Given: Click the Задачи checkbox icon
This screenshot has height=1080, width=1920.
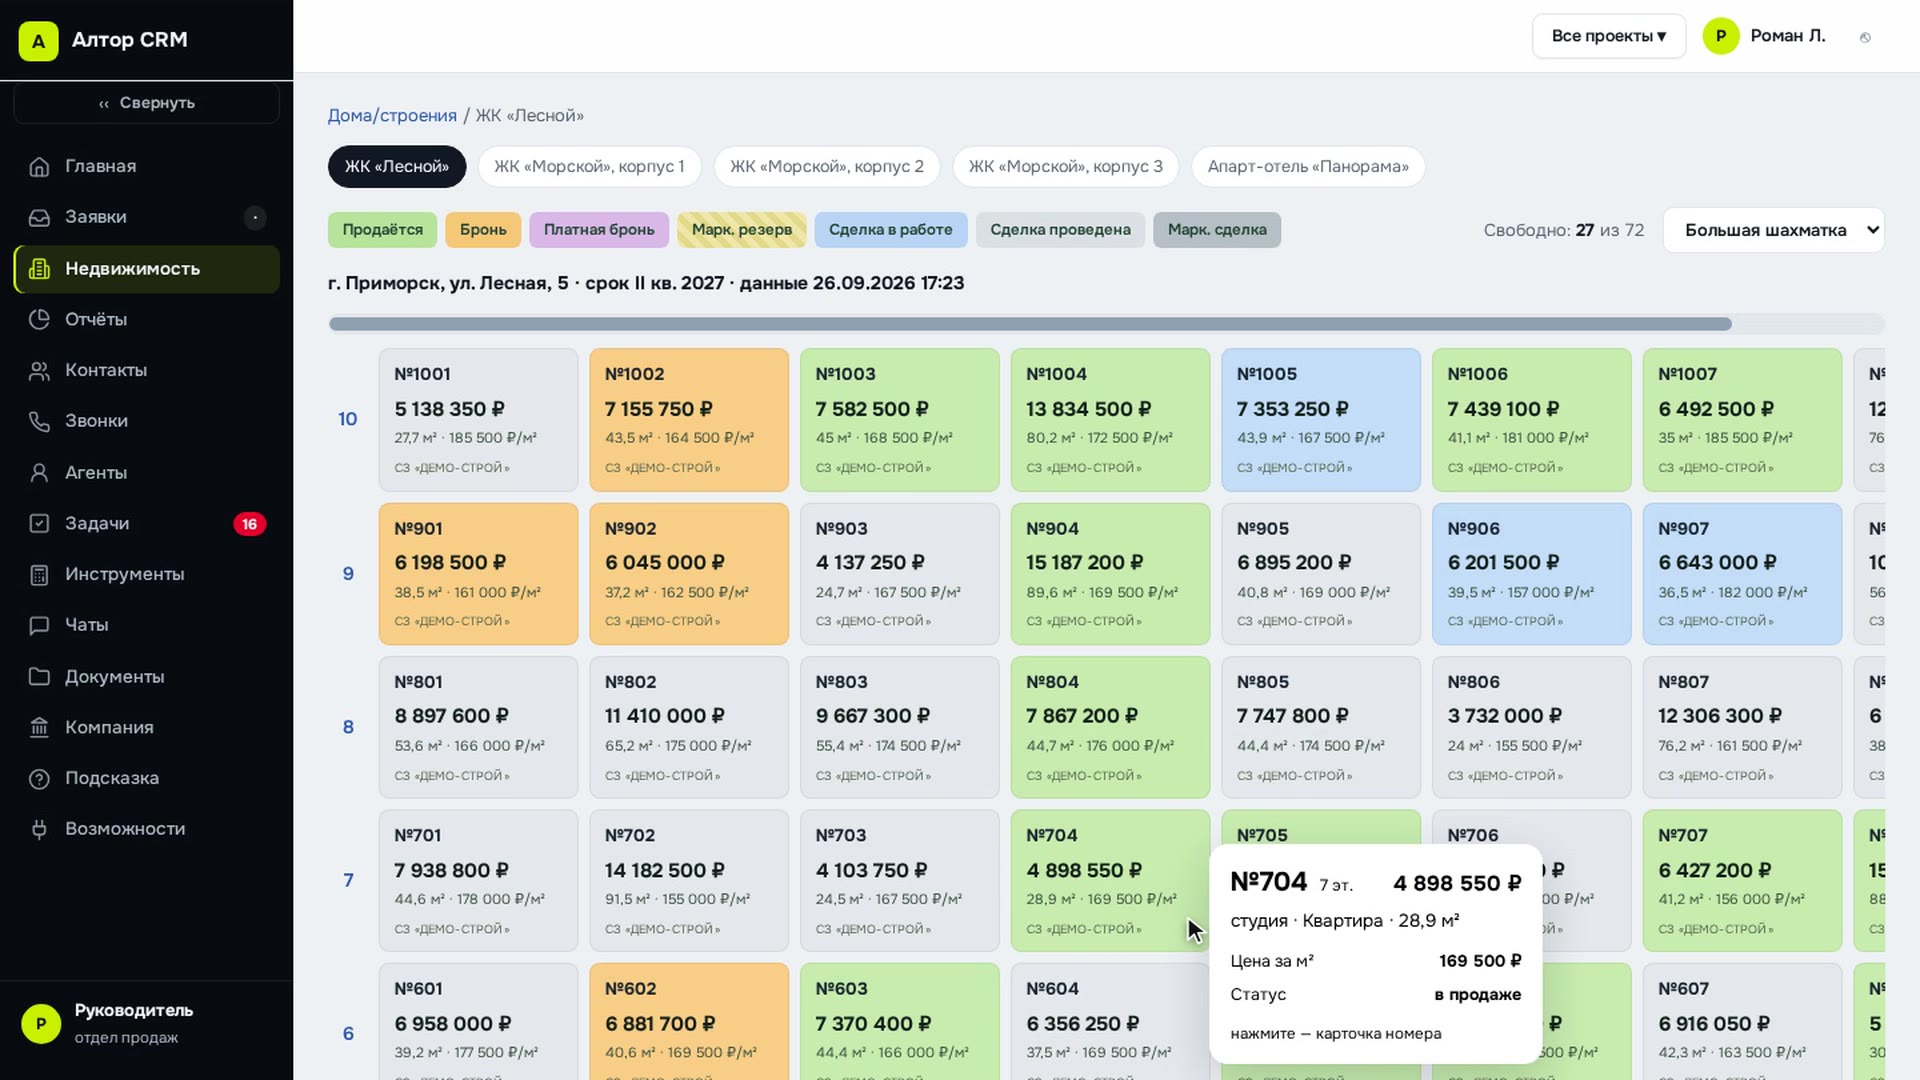Looking at the screenshot, I should click(39, 524).
